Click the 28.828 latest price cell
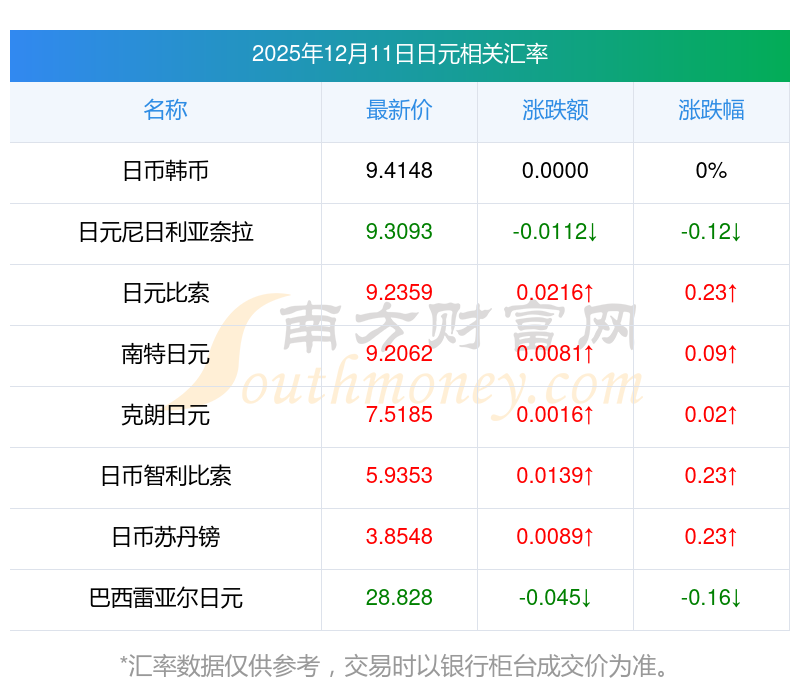This screenshot has height=697, width=800. [x=399, y=598]
